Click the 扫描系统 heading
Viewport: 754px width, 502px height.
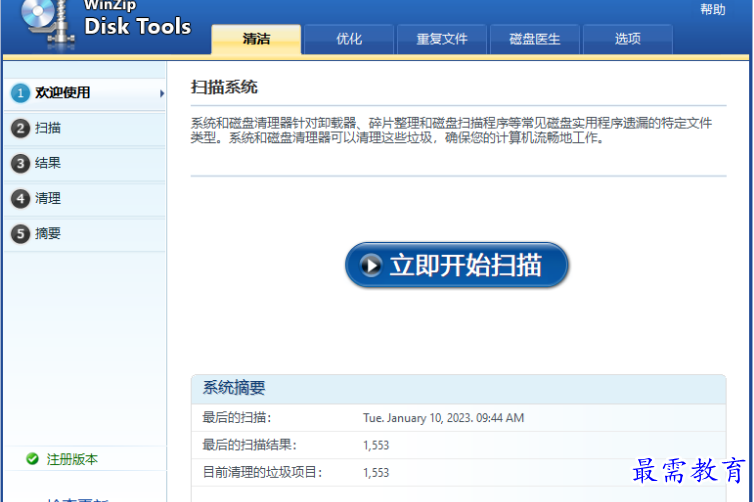(224, 87)
